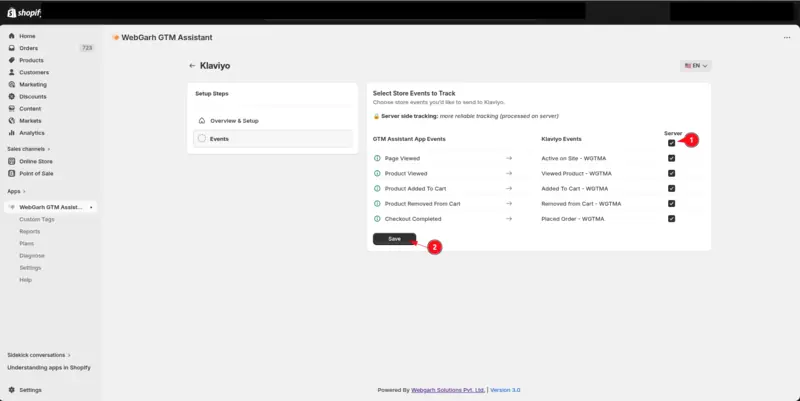This screenshot has width=800, height=401.
Task: Open Plans submenu item
Action: 27,243
